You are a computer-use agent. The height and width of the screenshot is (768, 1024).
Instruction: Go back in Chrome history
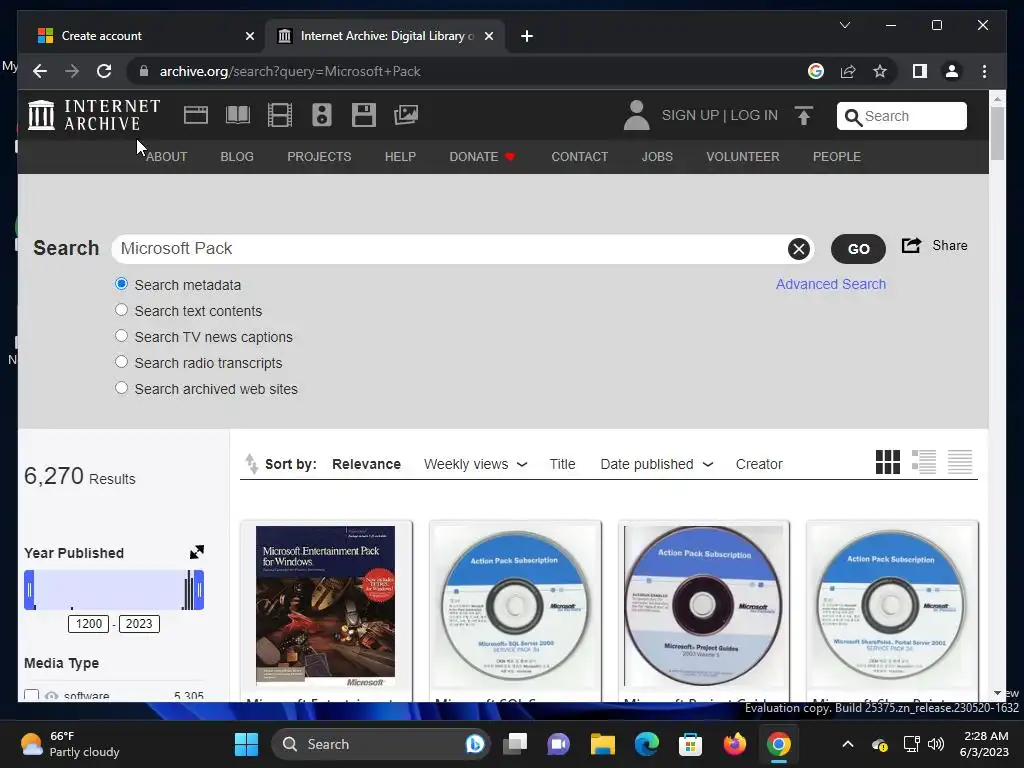[40, 71]
